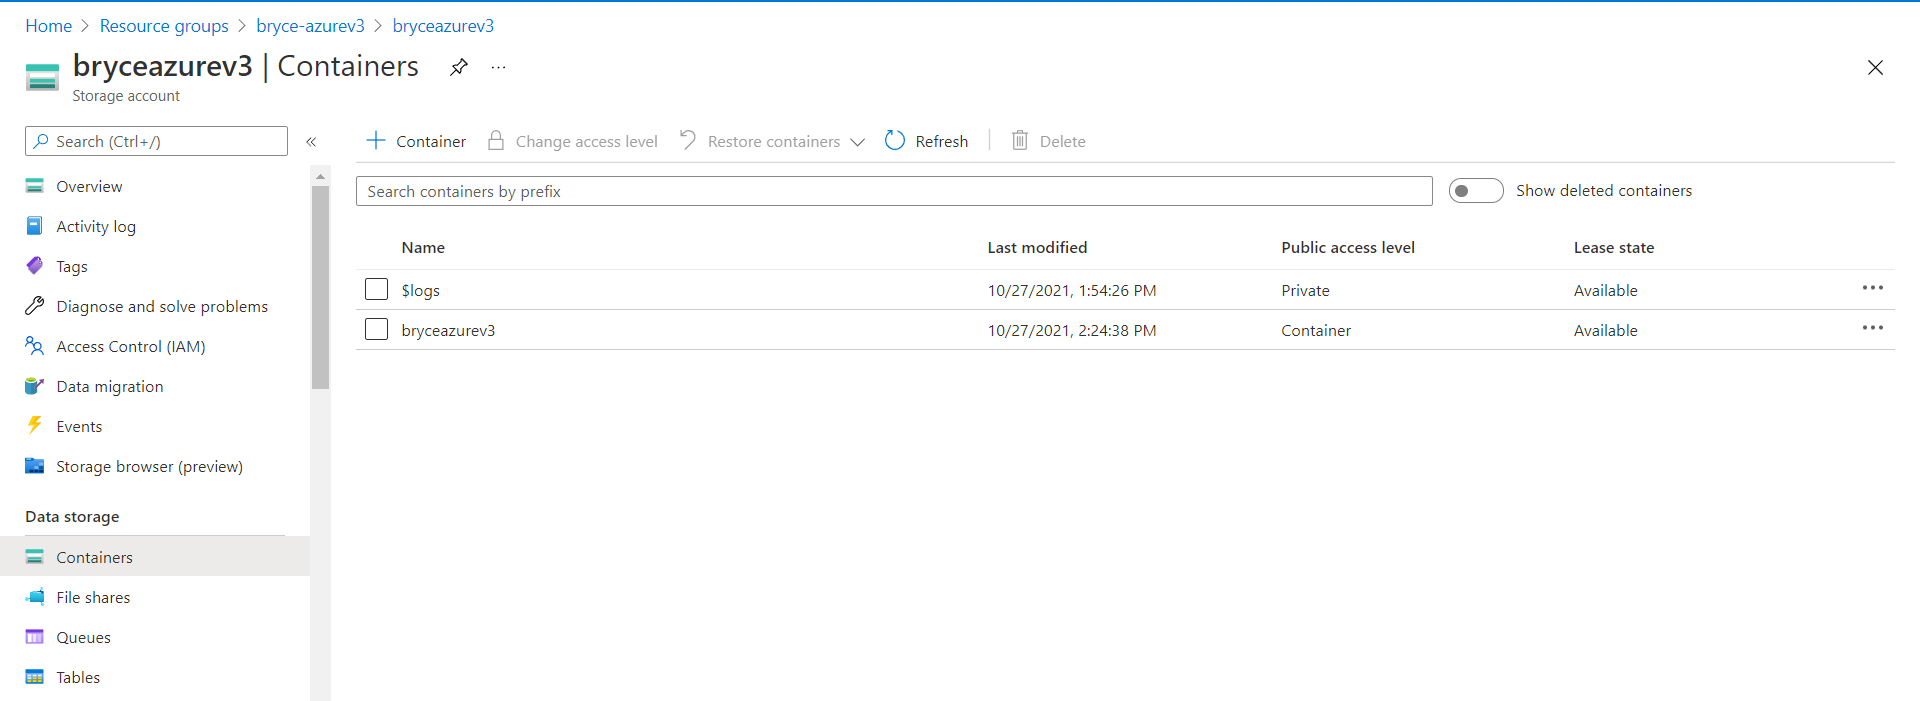Click the Show deleted containers label
The height and width of the screenshot is (701, 1920).
1604,190
